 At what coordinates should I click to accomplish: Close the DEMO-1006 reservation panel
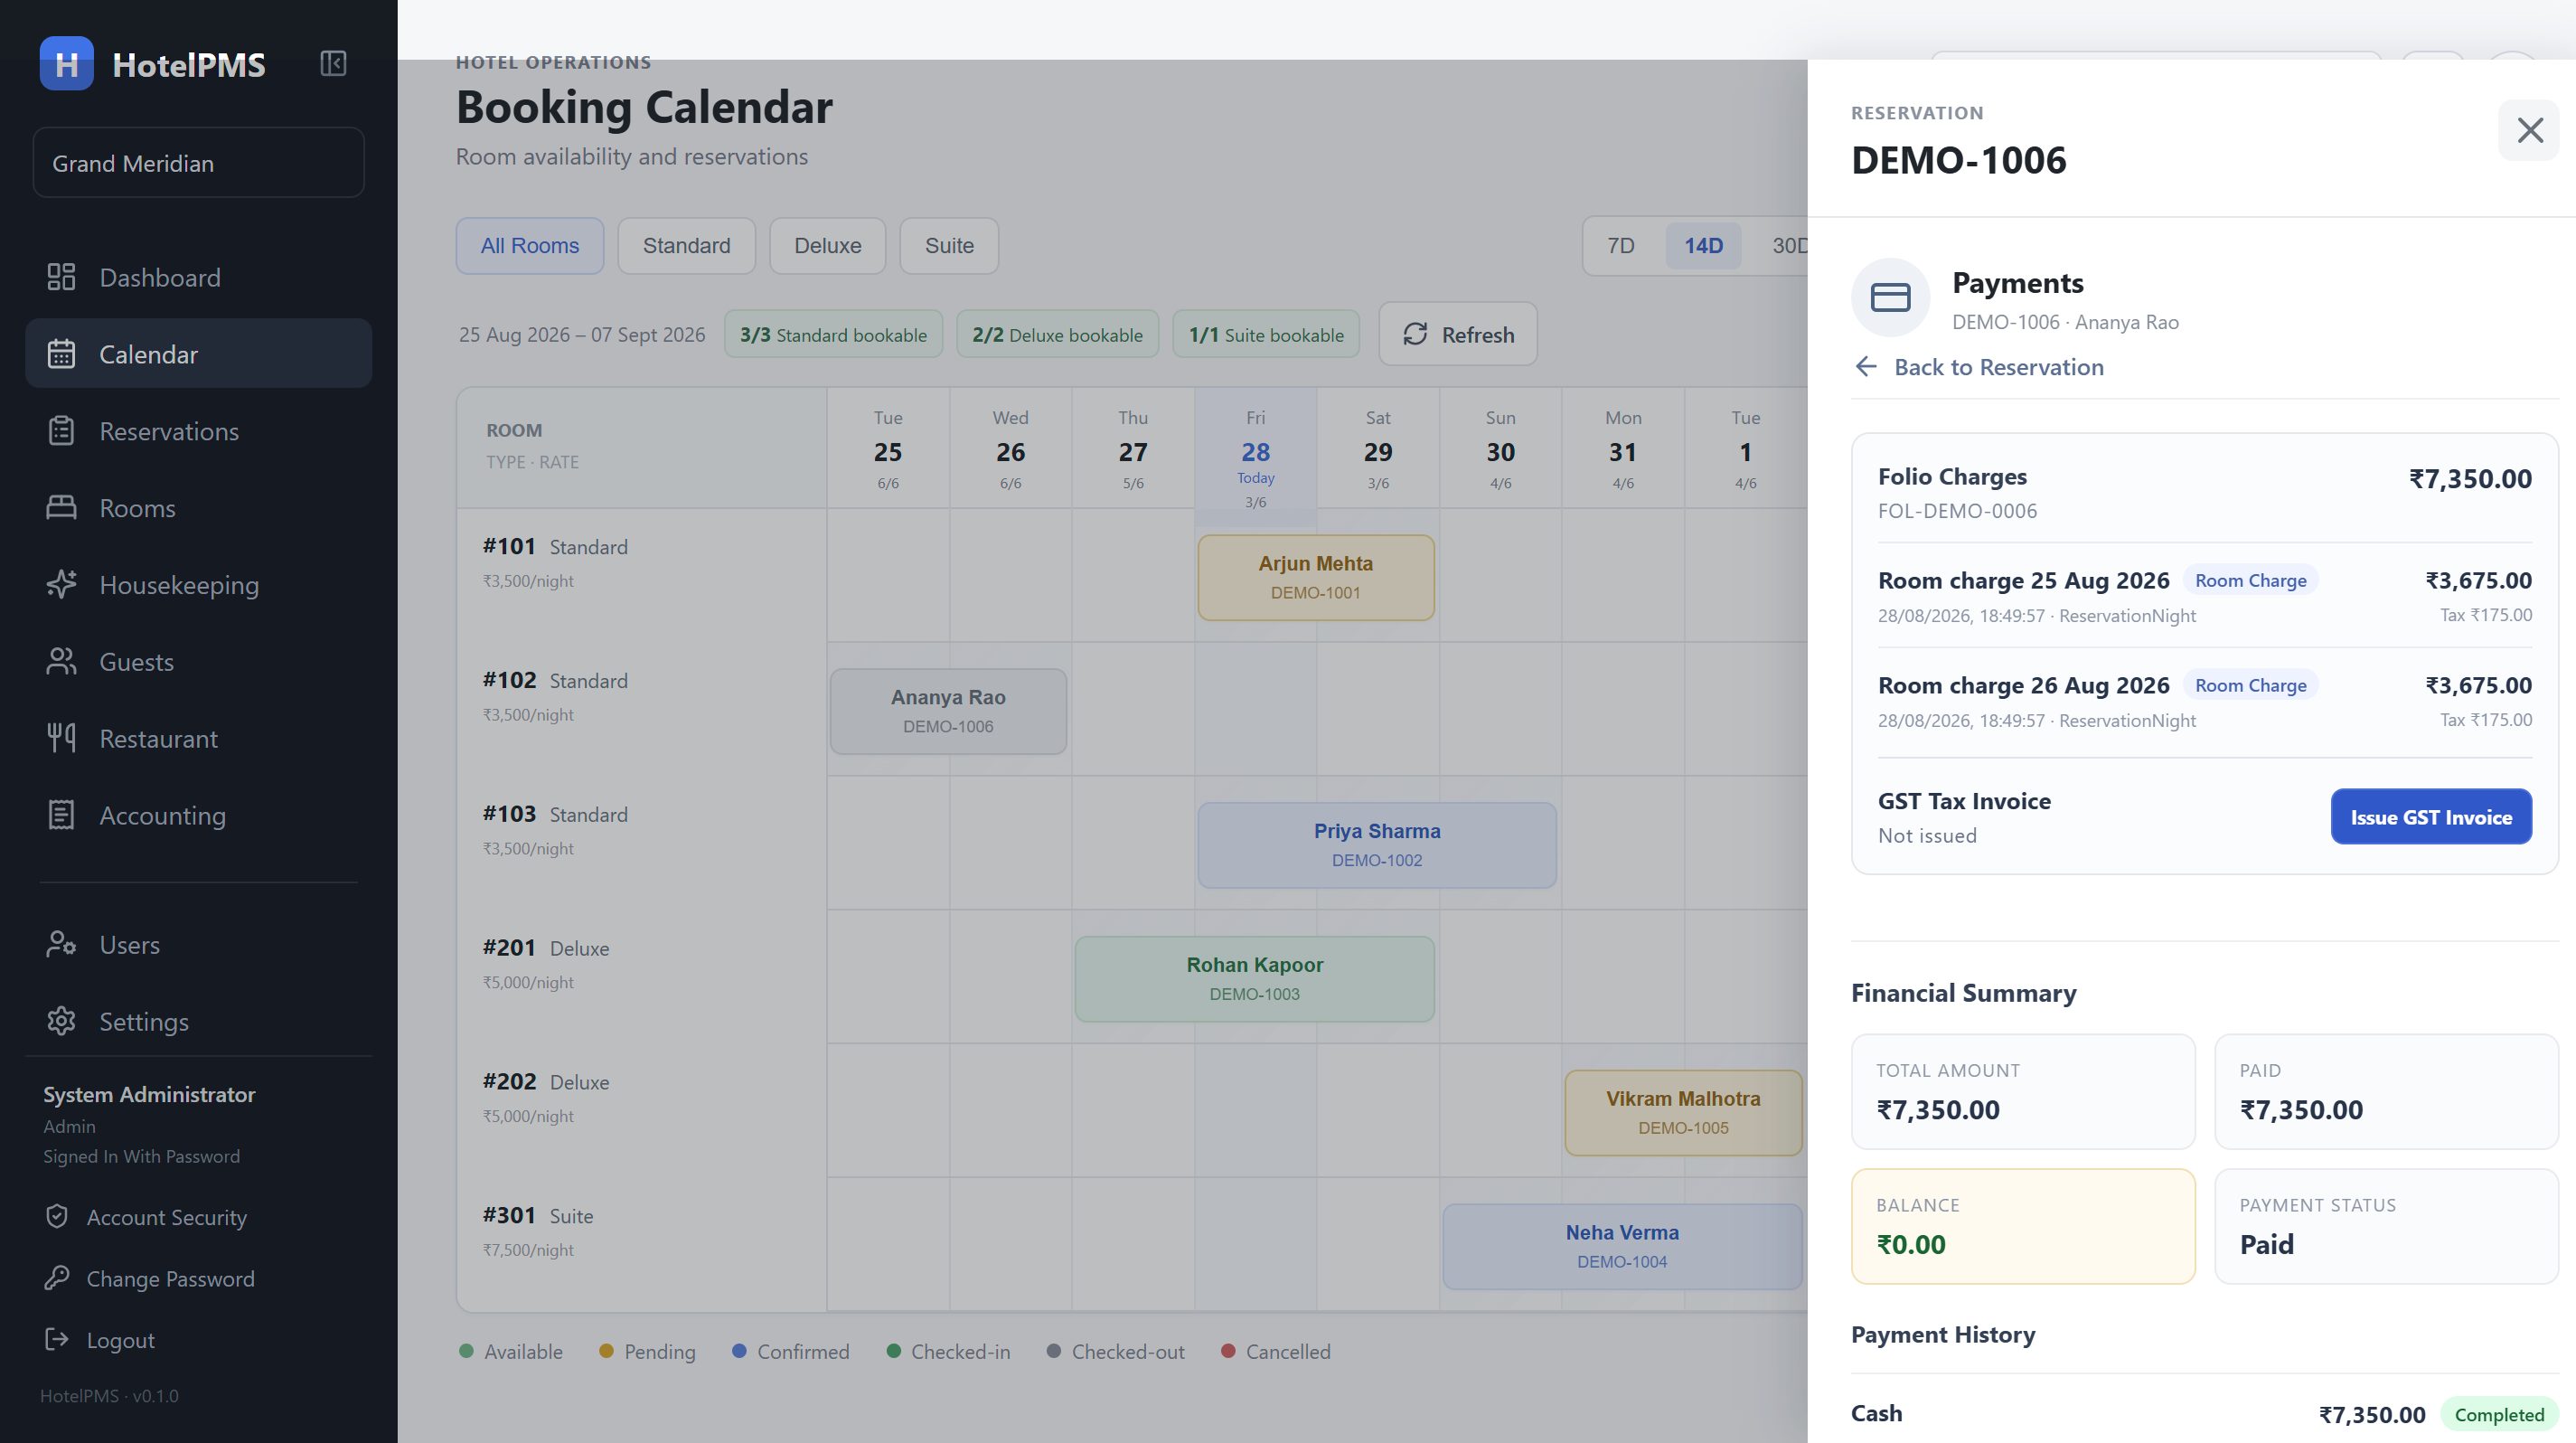coord(2529,130)
